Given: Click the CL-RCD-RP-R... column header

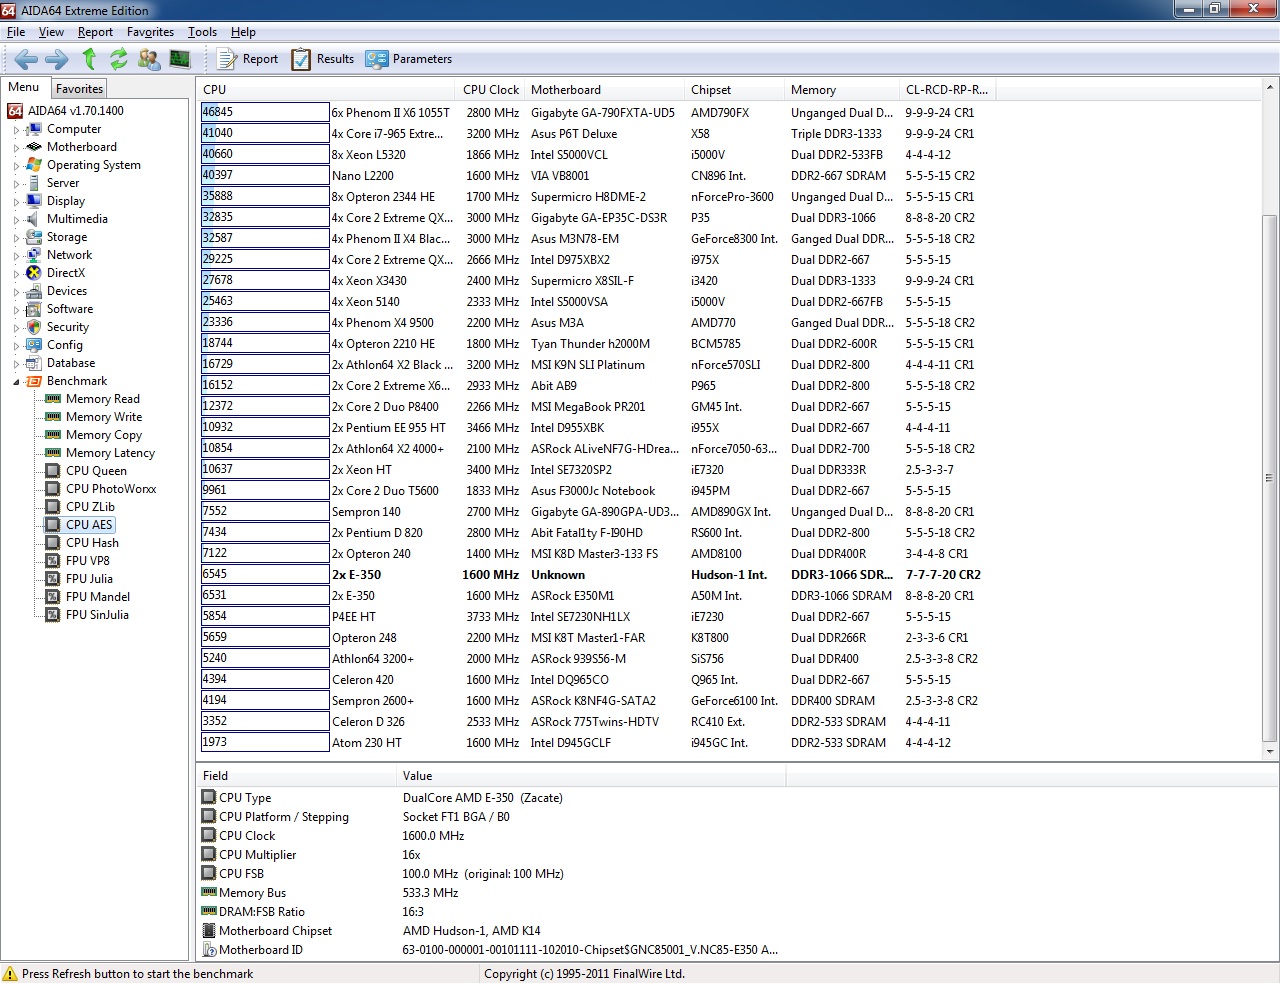Looking at the screenshot, I should coord(947,90).
